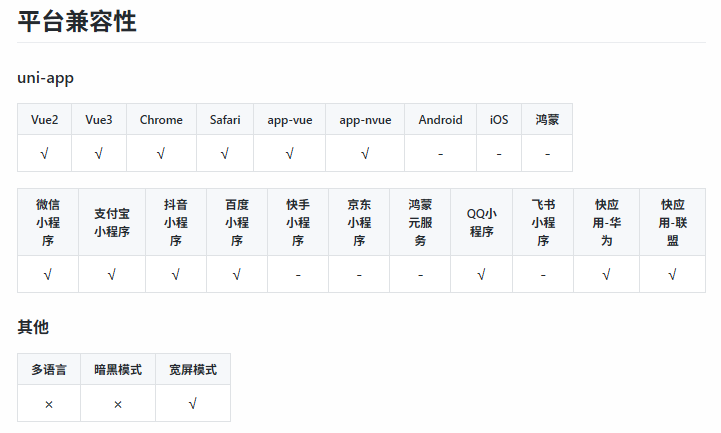The height and width of the screenshot is (433, 721).
Task: Select the 飞书小程序 header cell
Action: click(x=543, y=222)
